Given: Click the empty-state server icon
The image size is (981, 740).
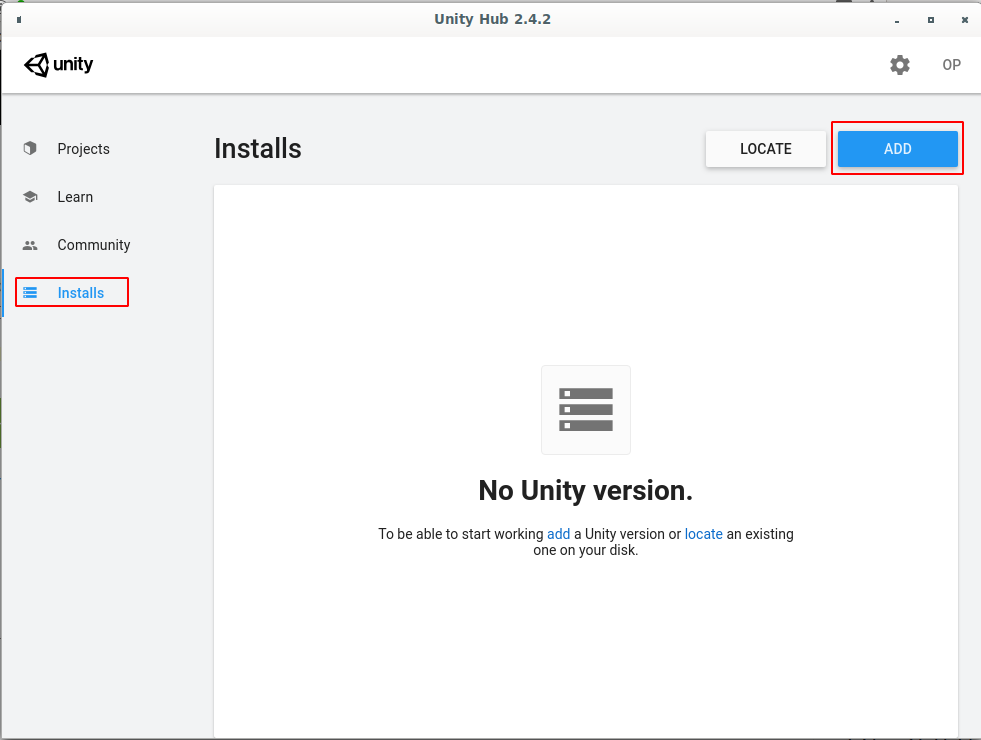Looking at the screenshot, I should coord(585,410).
